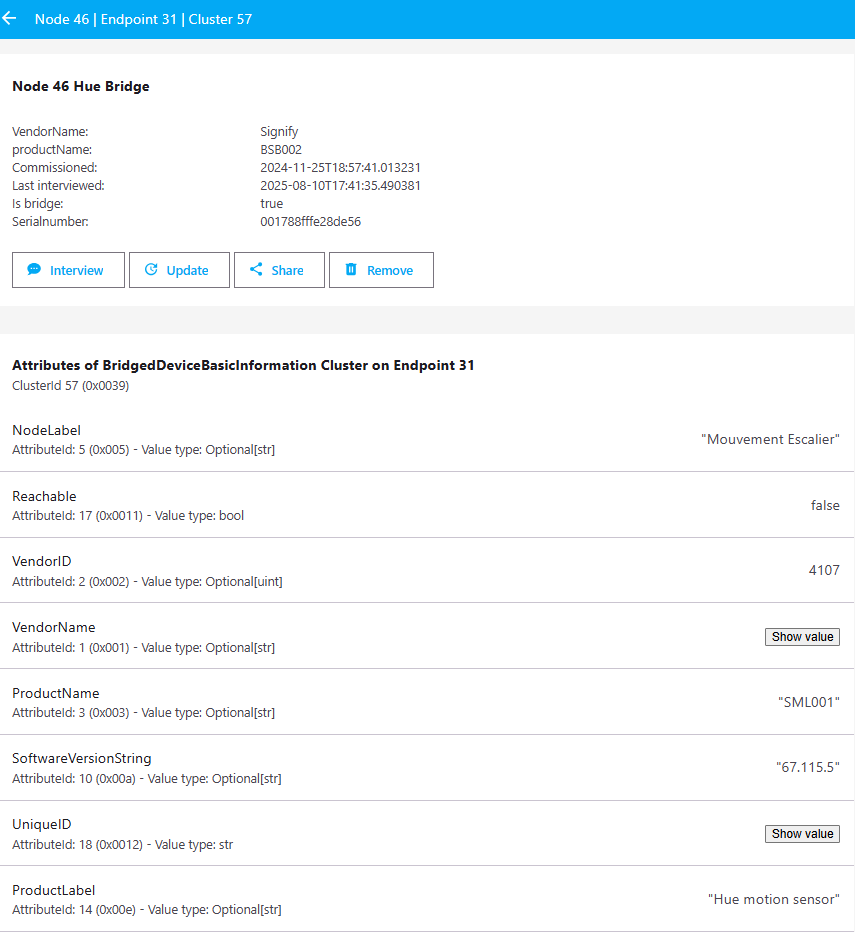
Task: Select the ProductName attribute name
Action: point(56,693)
